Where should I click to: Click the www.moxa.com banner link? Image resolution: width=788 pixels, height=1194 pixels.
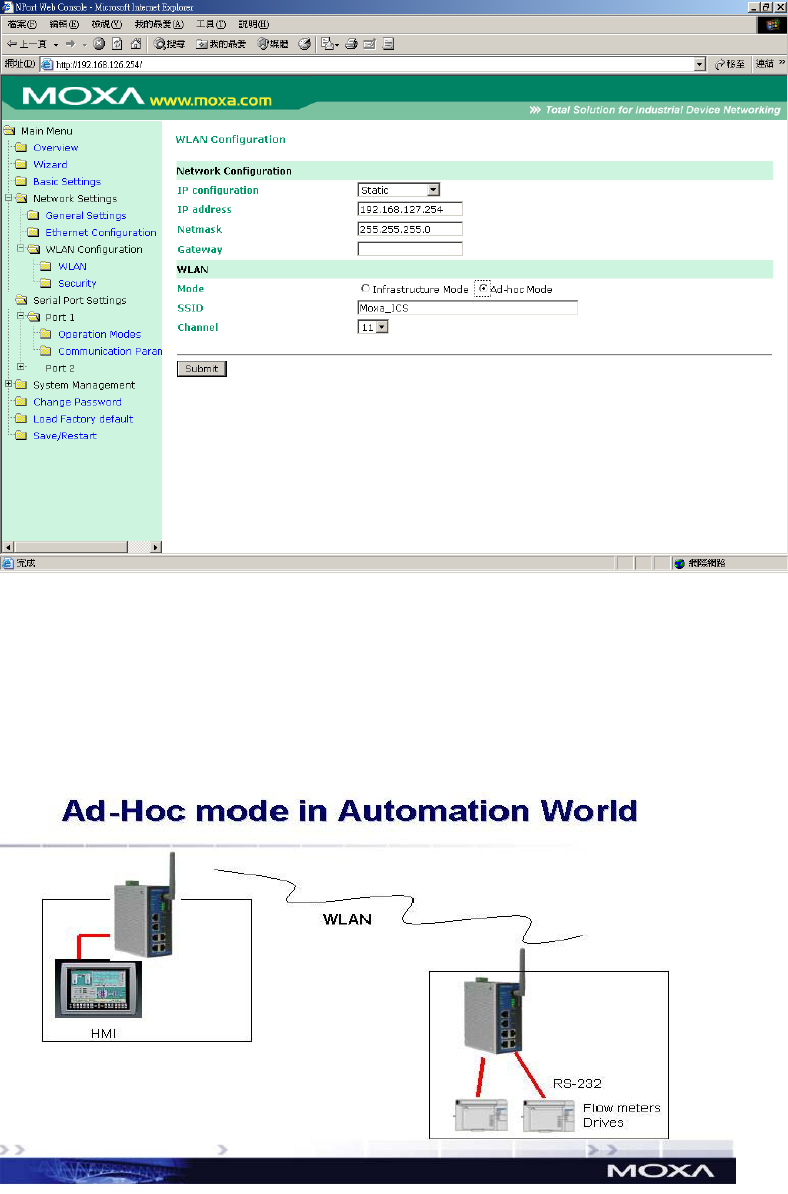211,101
